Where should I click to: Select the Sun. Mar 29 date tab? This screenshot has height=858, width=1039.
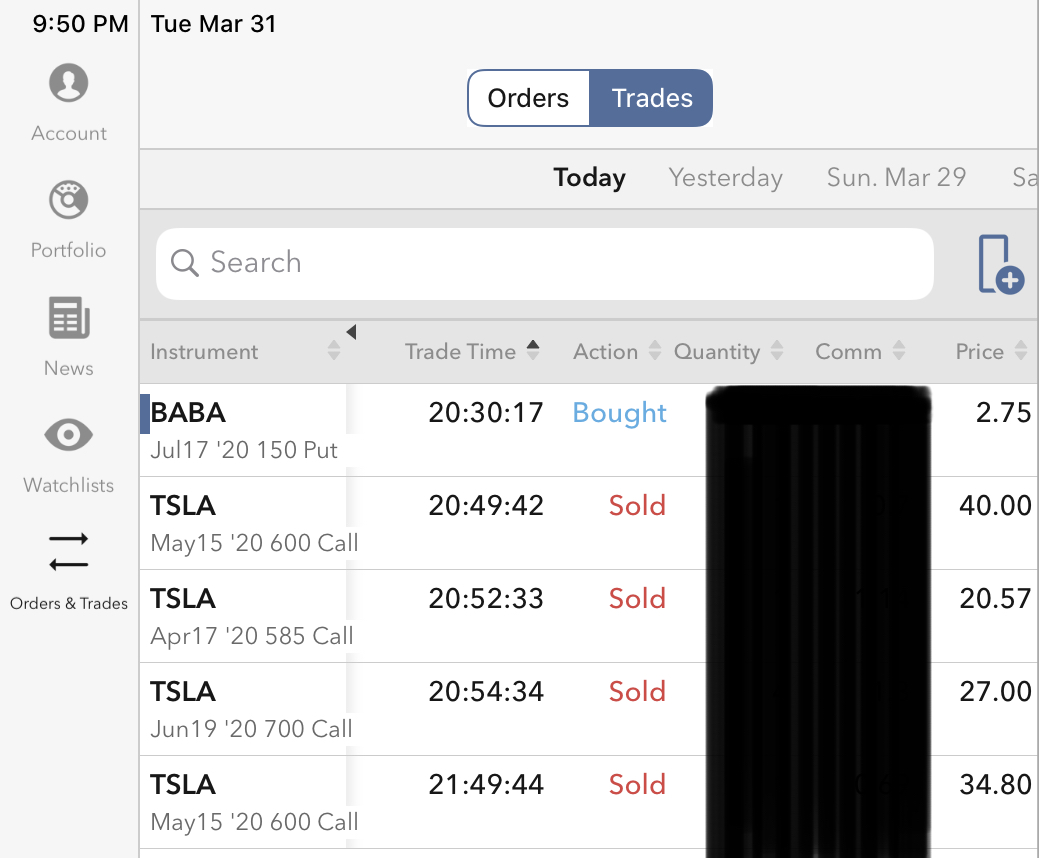tap(896, 178)
